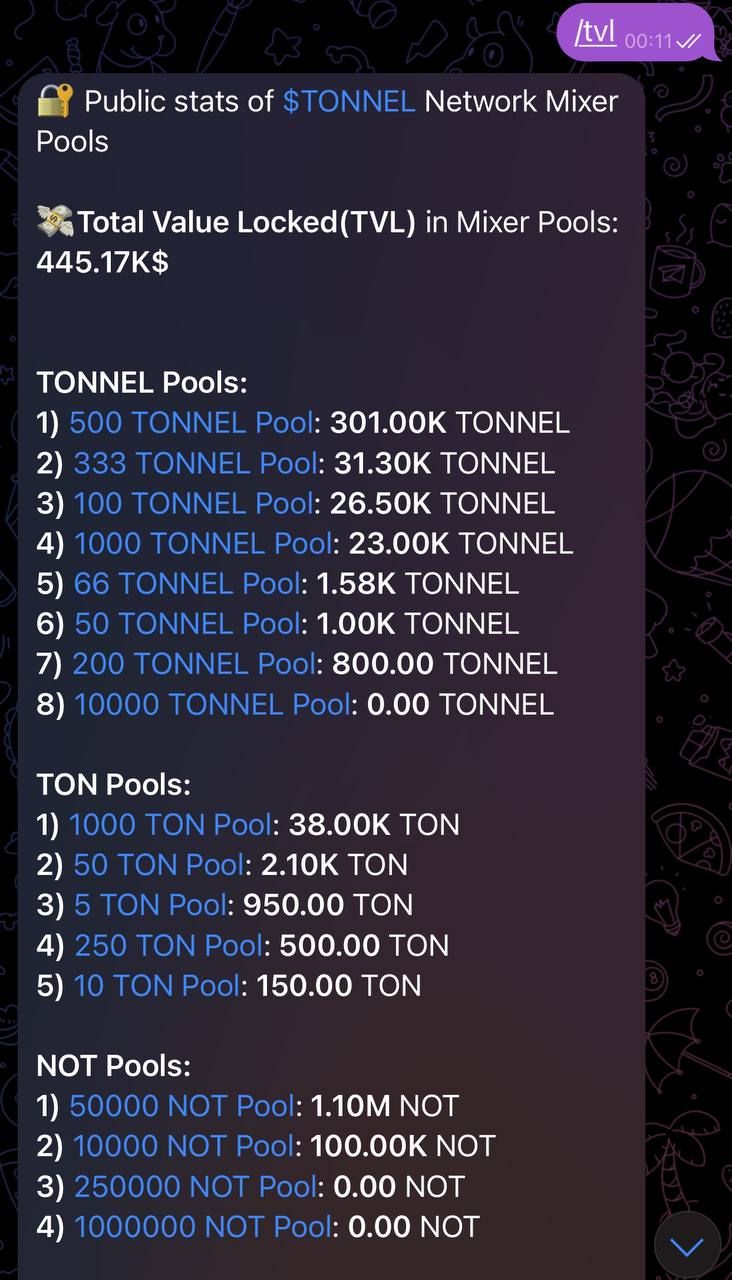The width and height of the screenshot is (732, 1280).
Task: Open the 50000 NOT Pool link
Action: point(183,1106)
